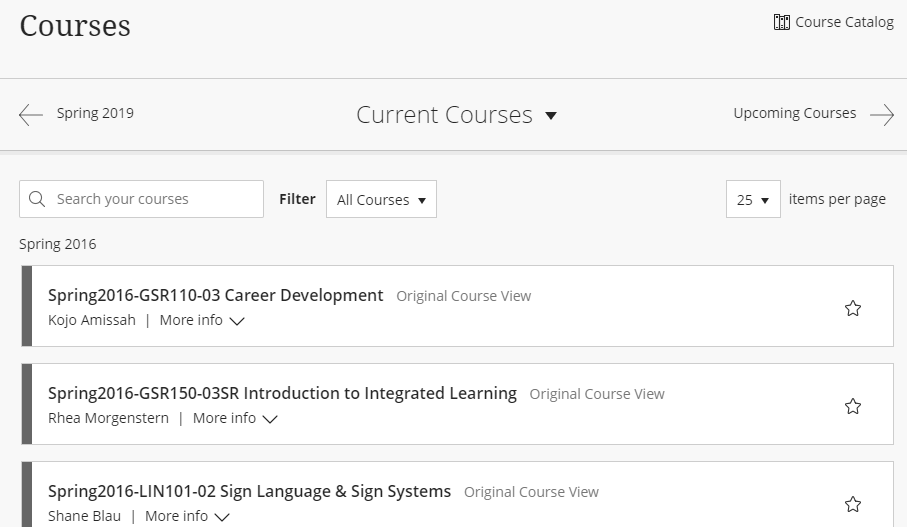The width and height of the screenshot is (907, 527).
Task: Navigate to Upcoming Courses
Action: coord(794,114)
